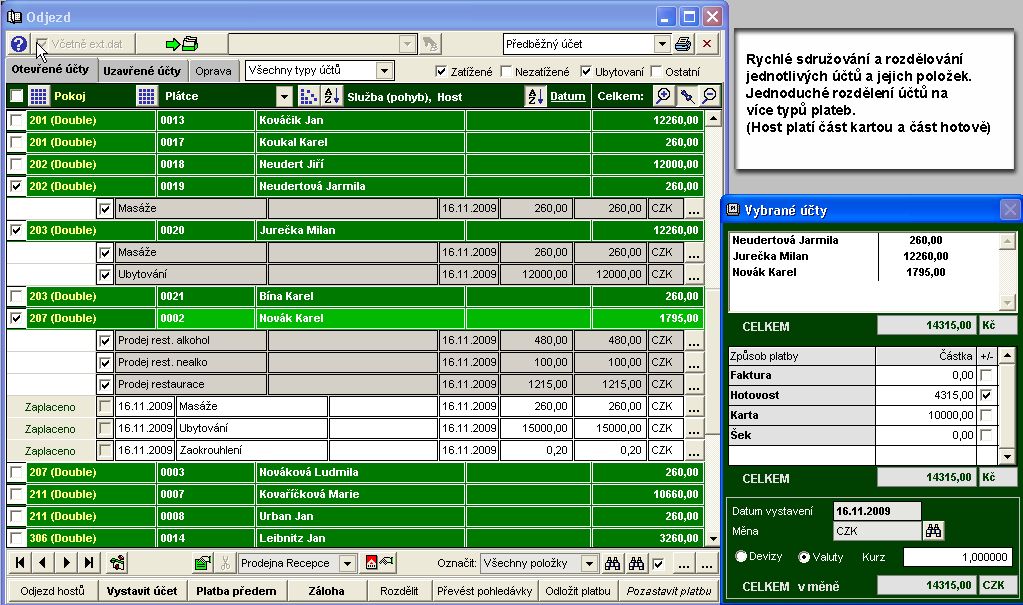This screenshot has height=605, width=1023.
Task: Jump to first record navigation arrow
Action: (20, 563)
